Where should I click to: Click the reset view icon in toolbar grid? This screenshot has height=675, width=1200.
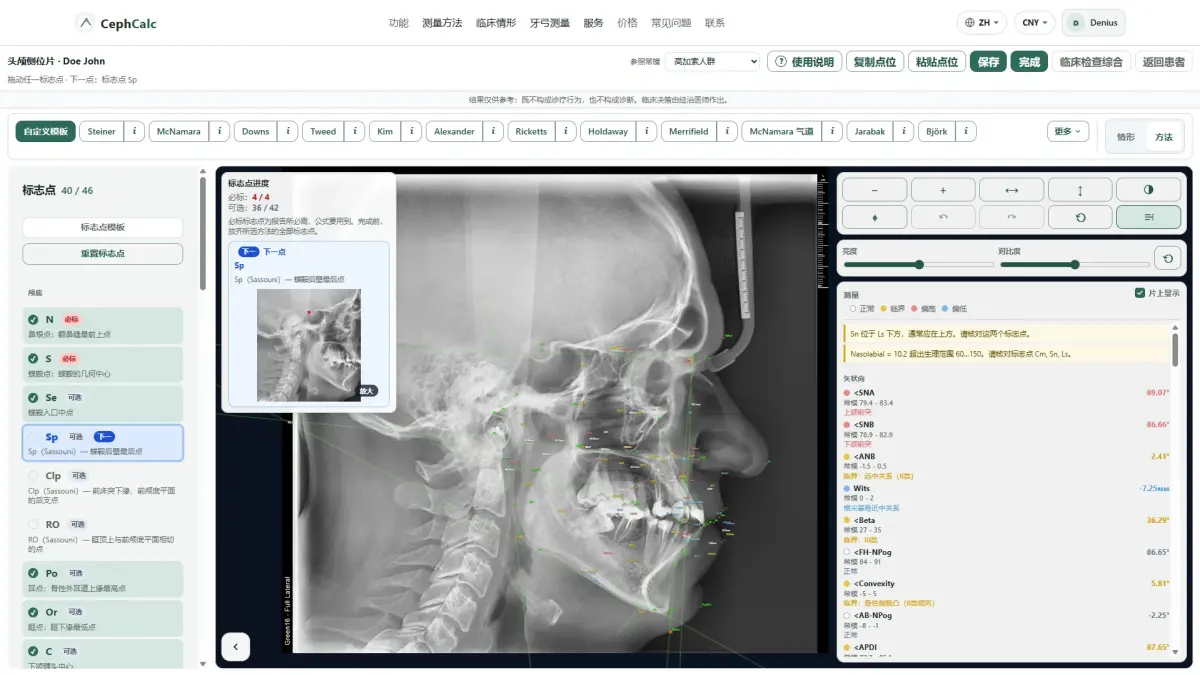click(1080, 217)
